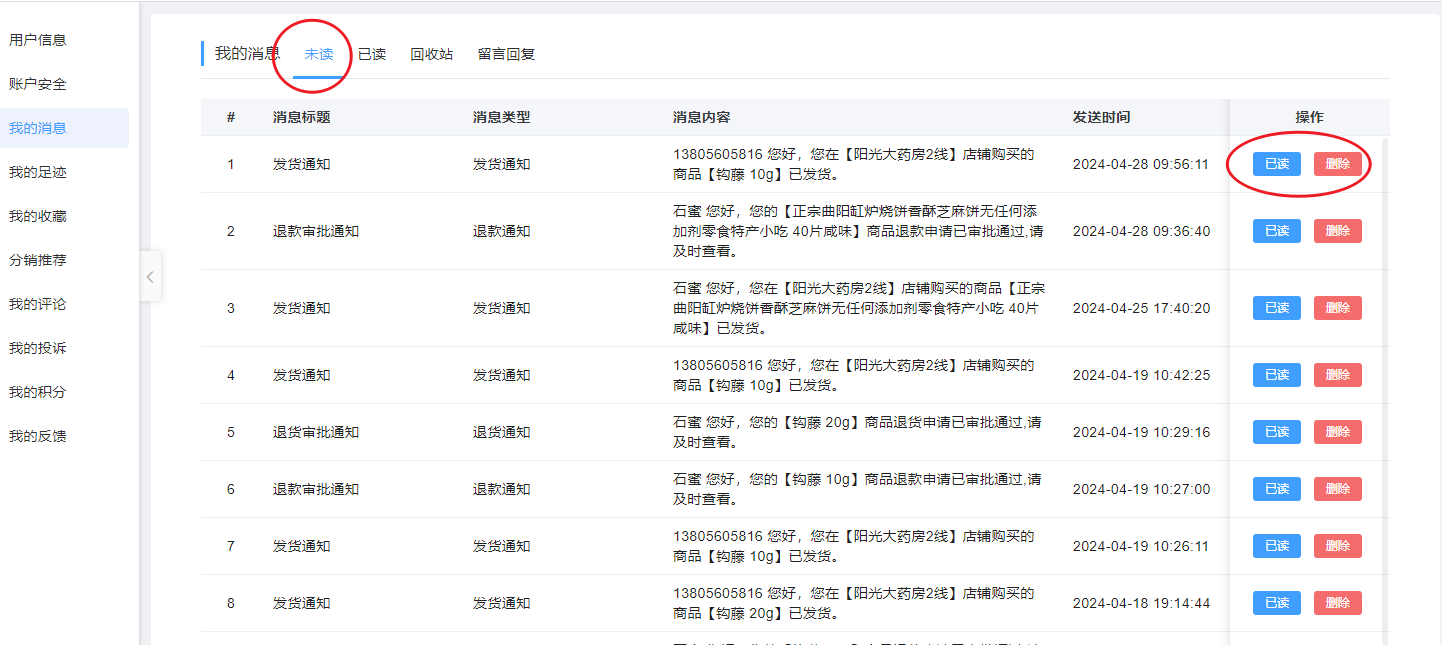The height and width of the screenshot is (645, 1442).
Task: Go to 我的足迹 page
Action: pos(38,172)
